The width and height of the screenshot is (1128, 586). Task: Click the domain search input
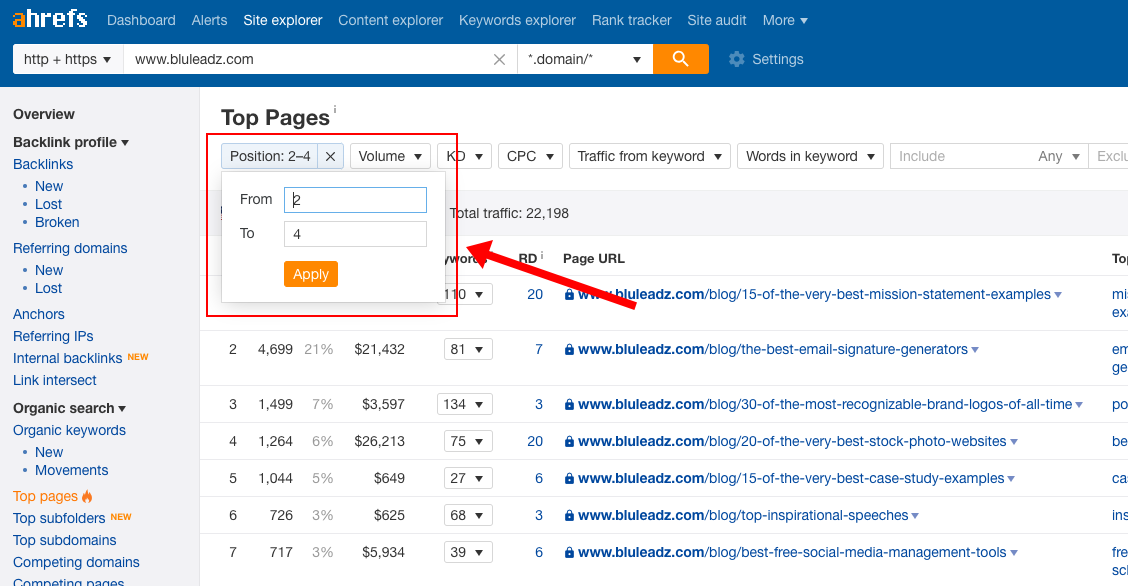point(309,59)
